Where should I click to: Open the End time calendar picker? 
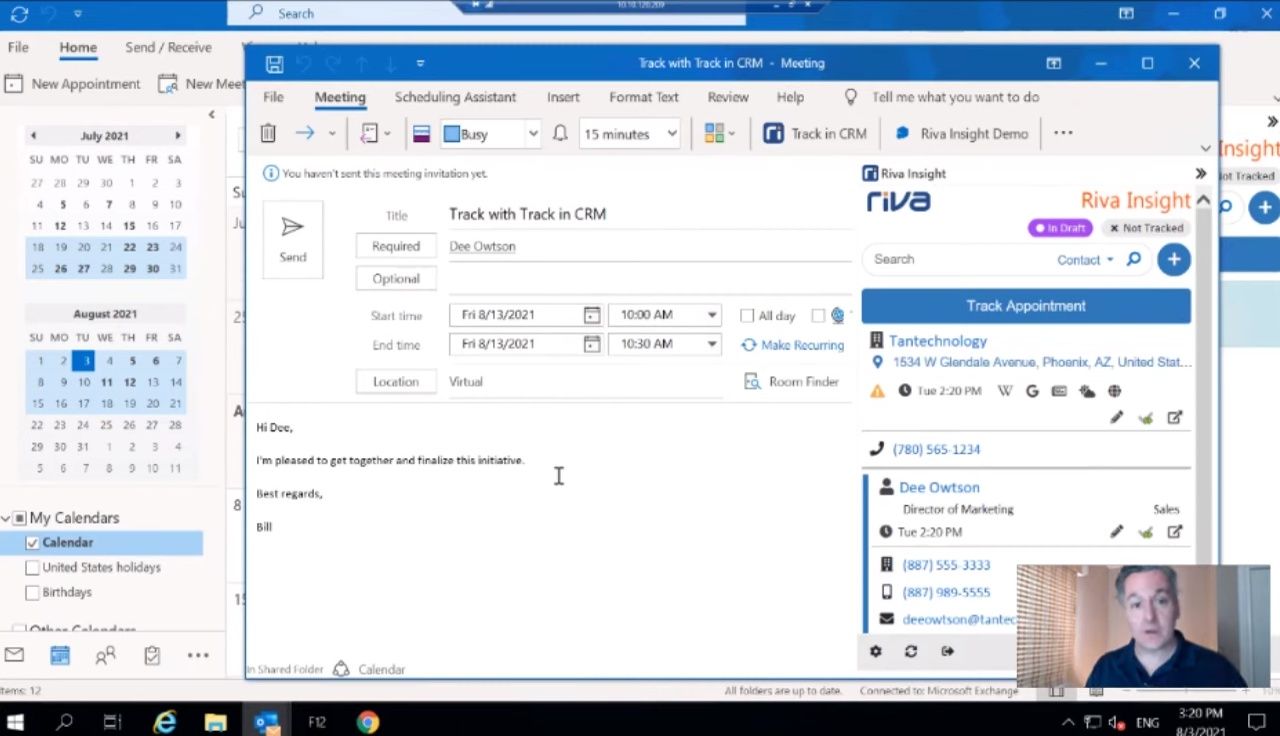click(x=592, y=344)
